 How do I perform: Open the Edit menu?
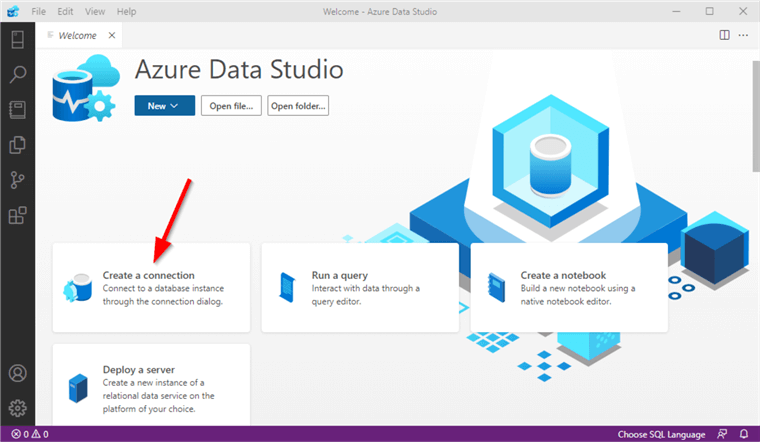click(65, 11)
